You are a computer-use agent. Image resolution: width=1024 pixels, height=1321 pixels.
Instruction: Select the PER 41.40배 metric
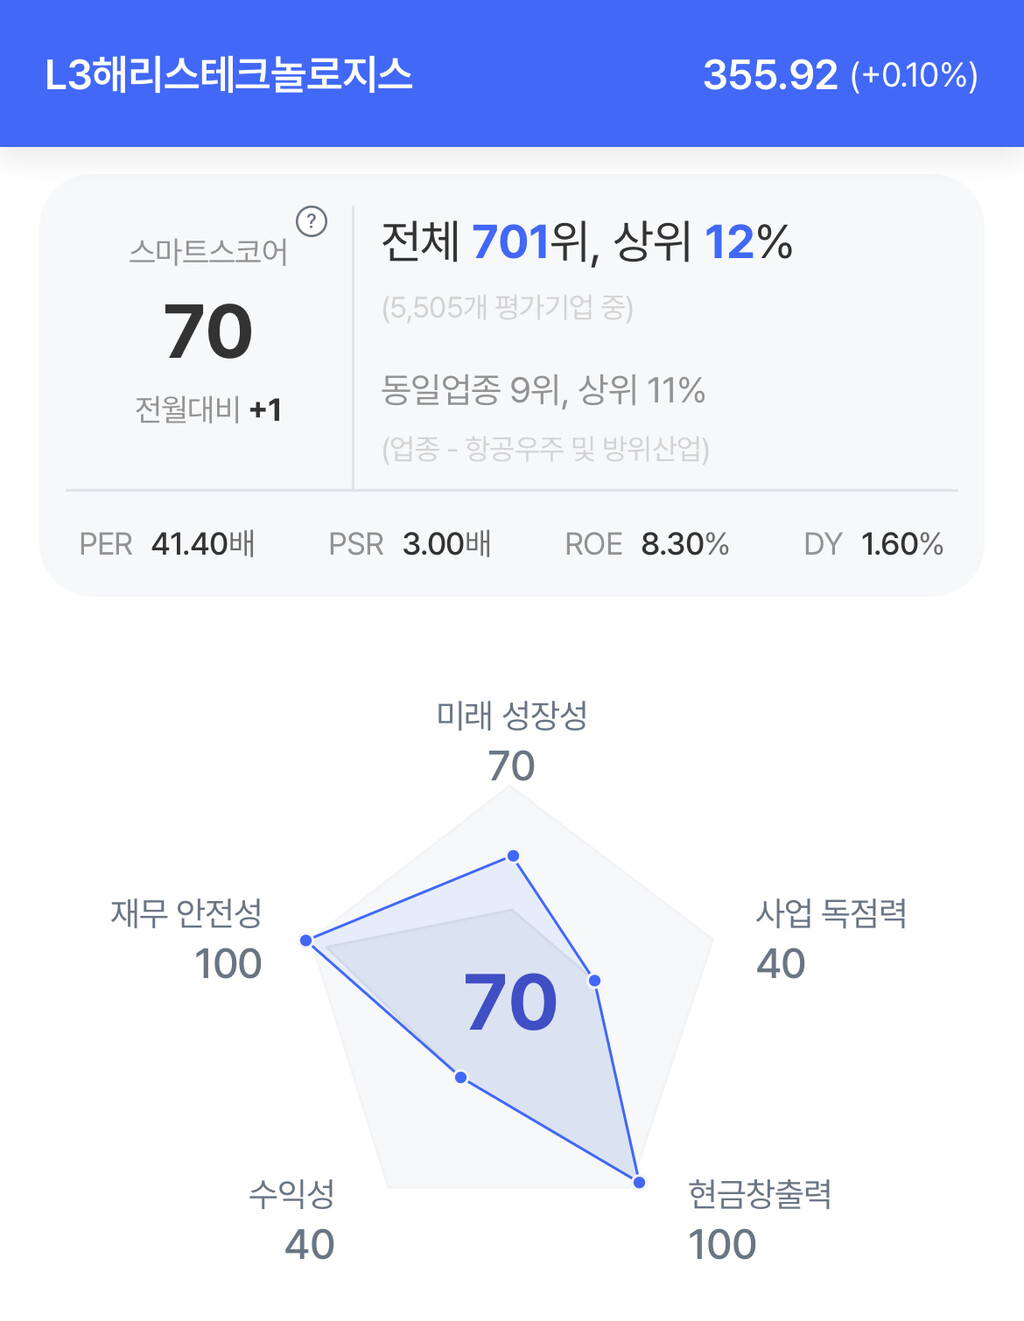pos(167,544)
